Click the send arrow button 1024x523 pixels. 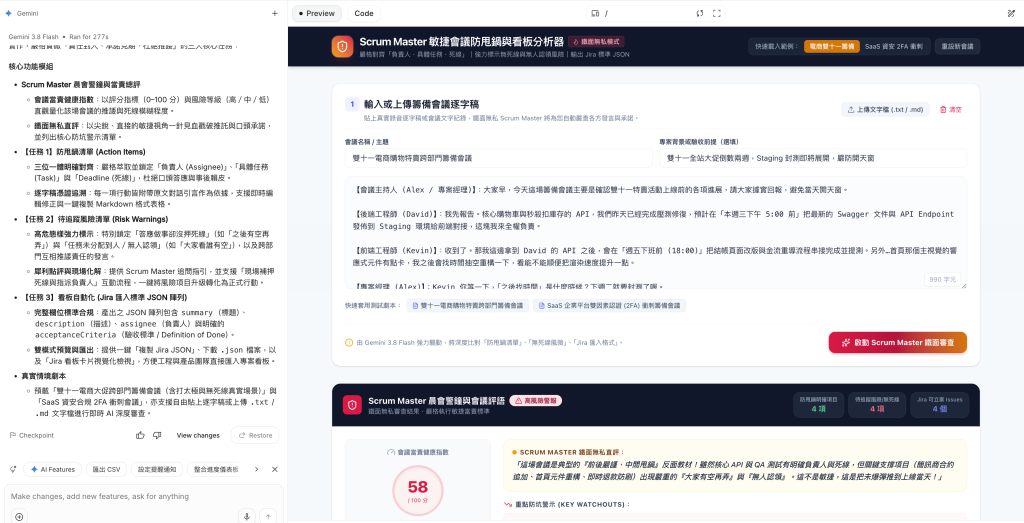point(268,516)
